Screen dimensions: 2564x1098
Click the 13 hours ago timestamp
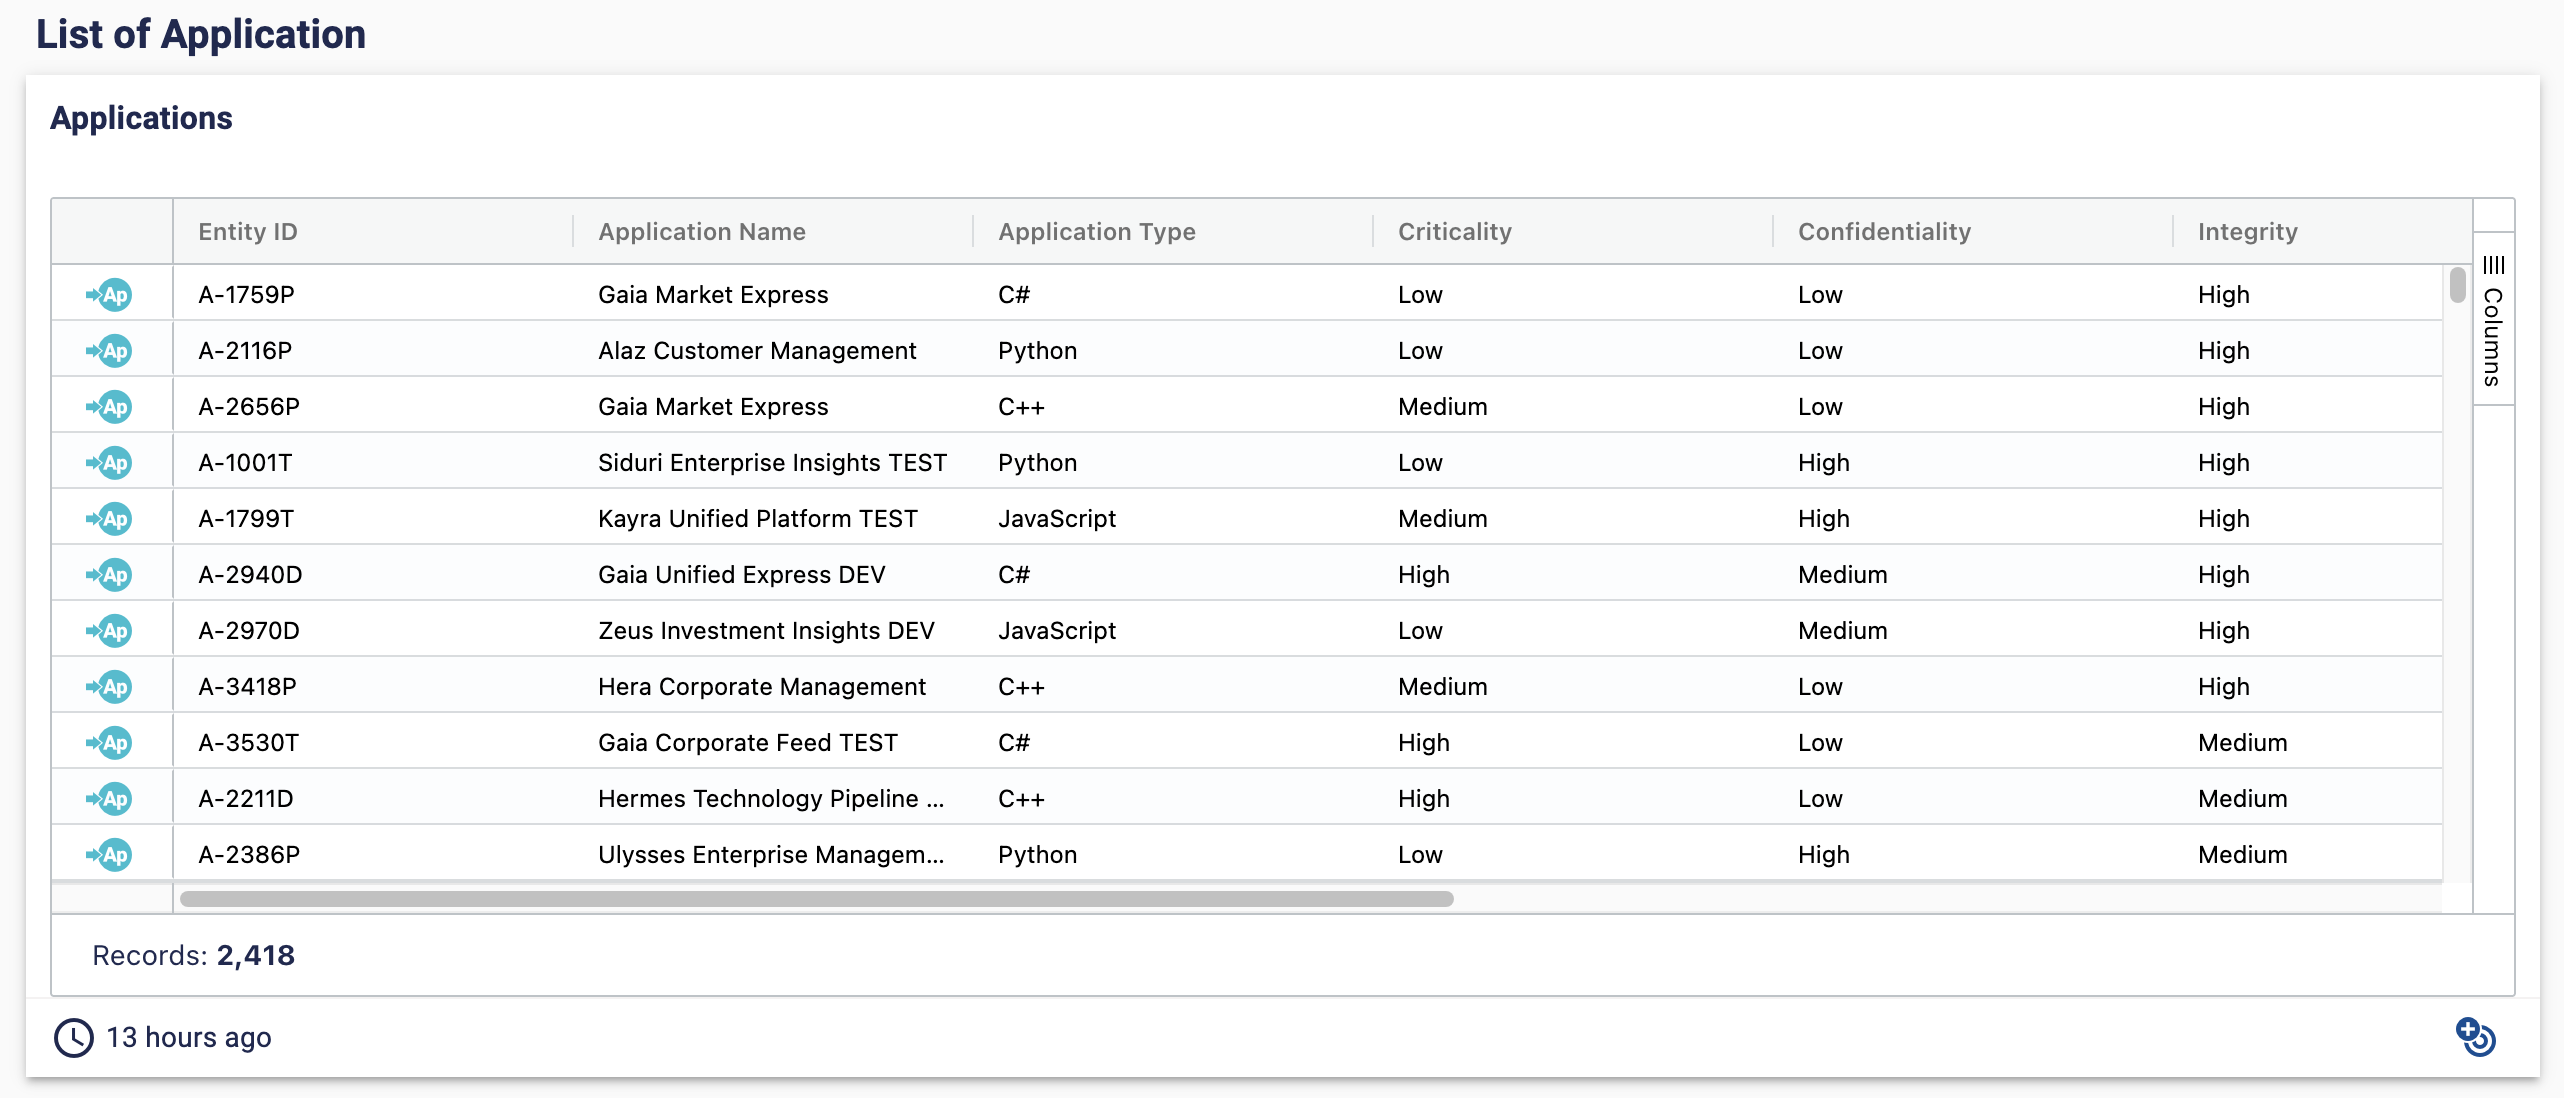189,1038
